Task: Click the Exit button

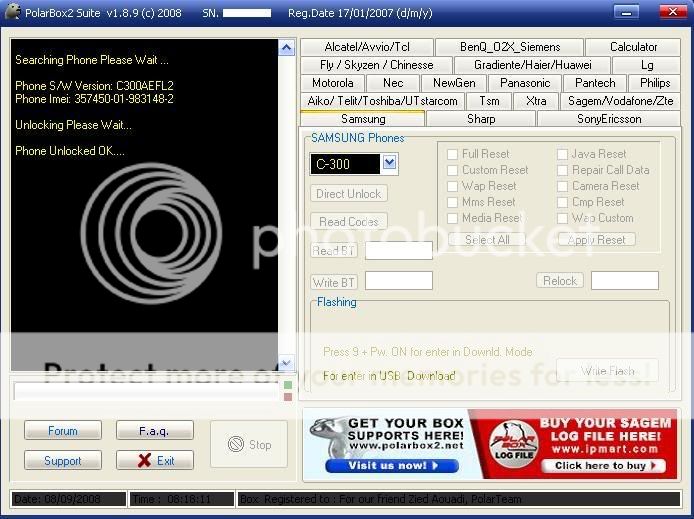Action: point(154,460)
